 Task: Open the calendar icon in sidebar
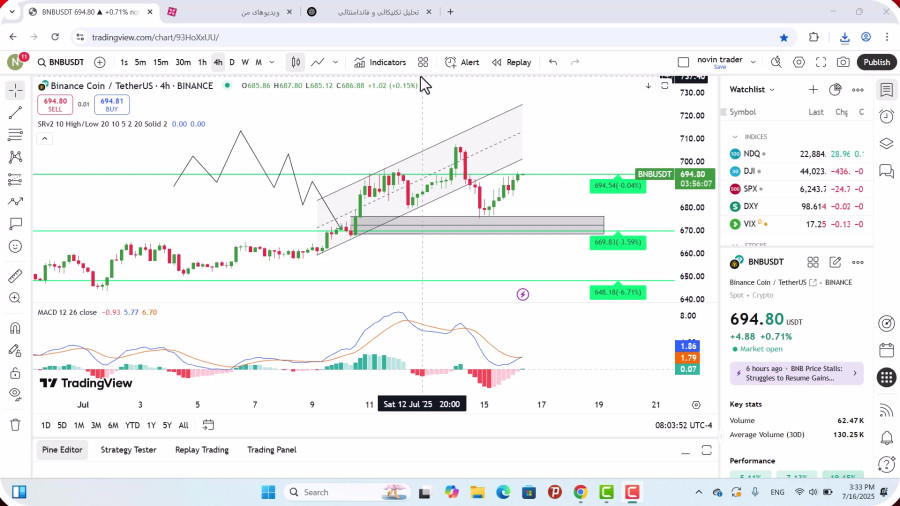(887, 350)
